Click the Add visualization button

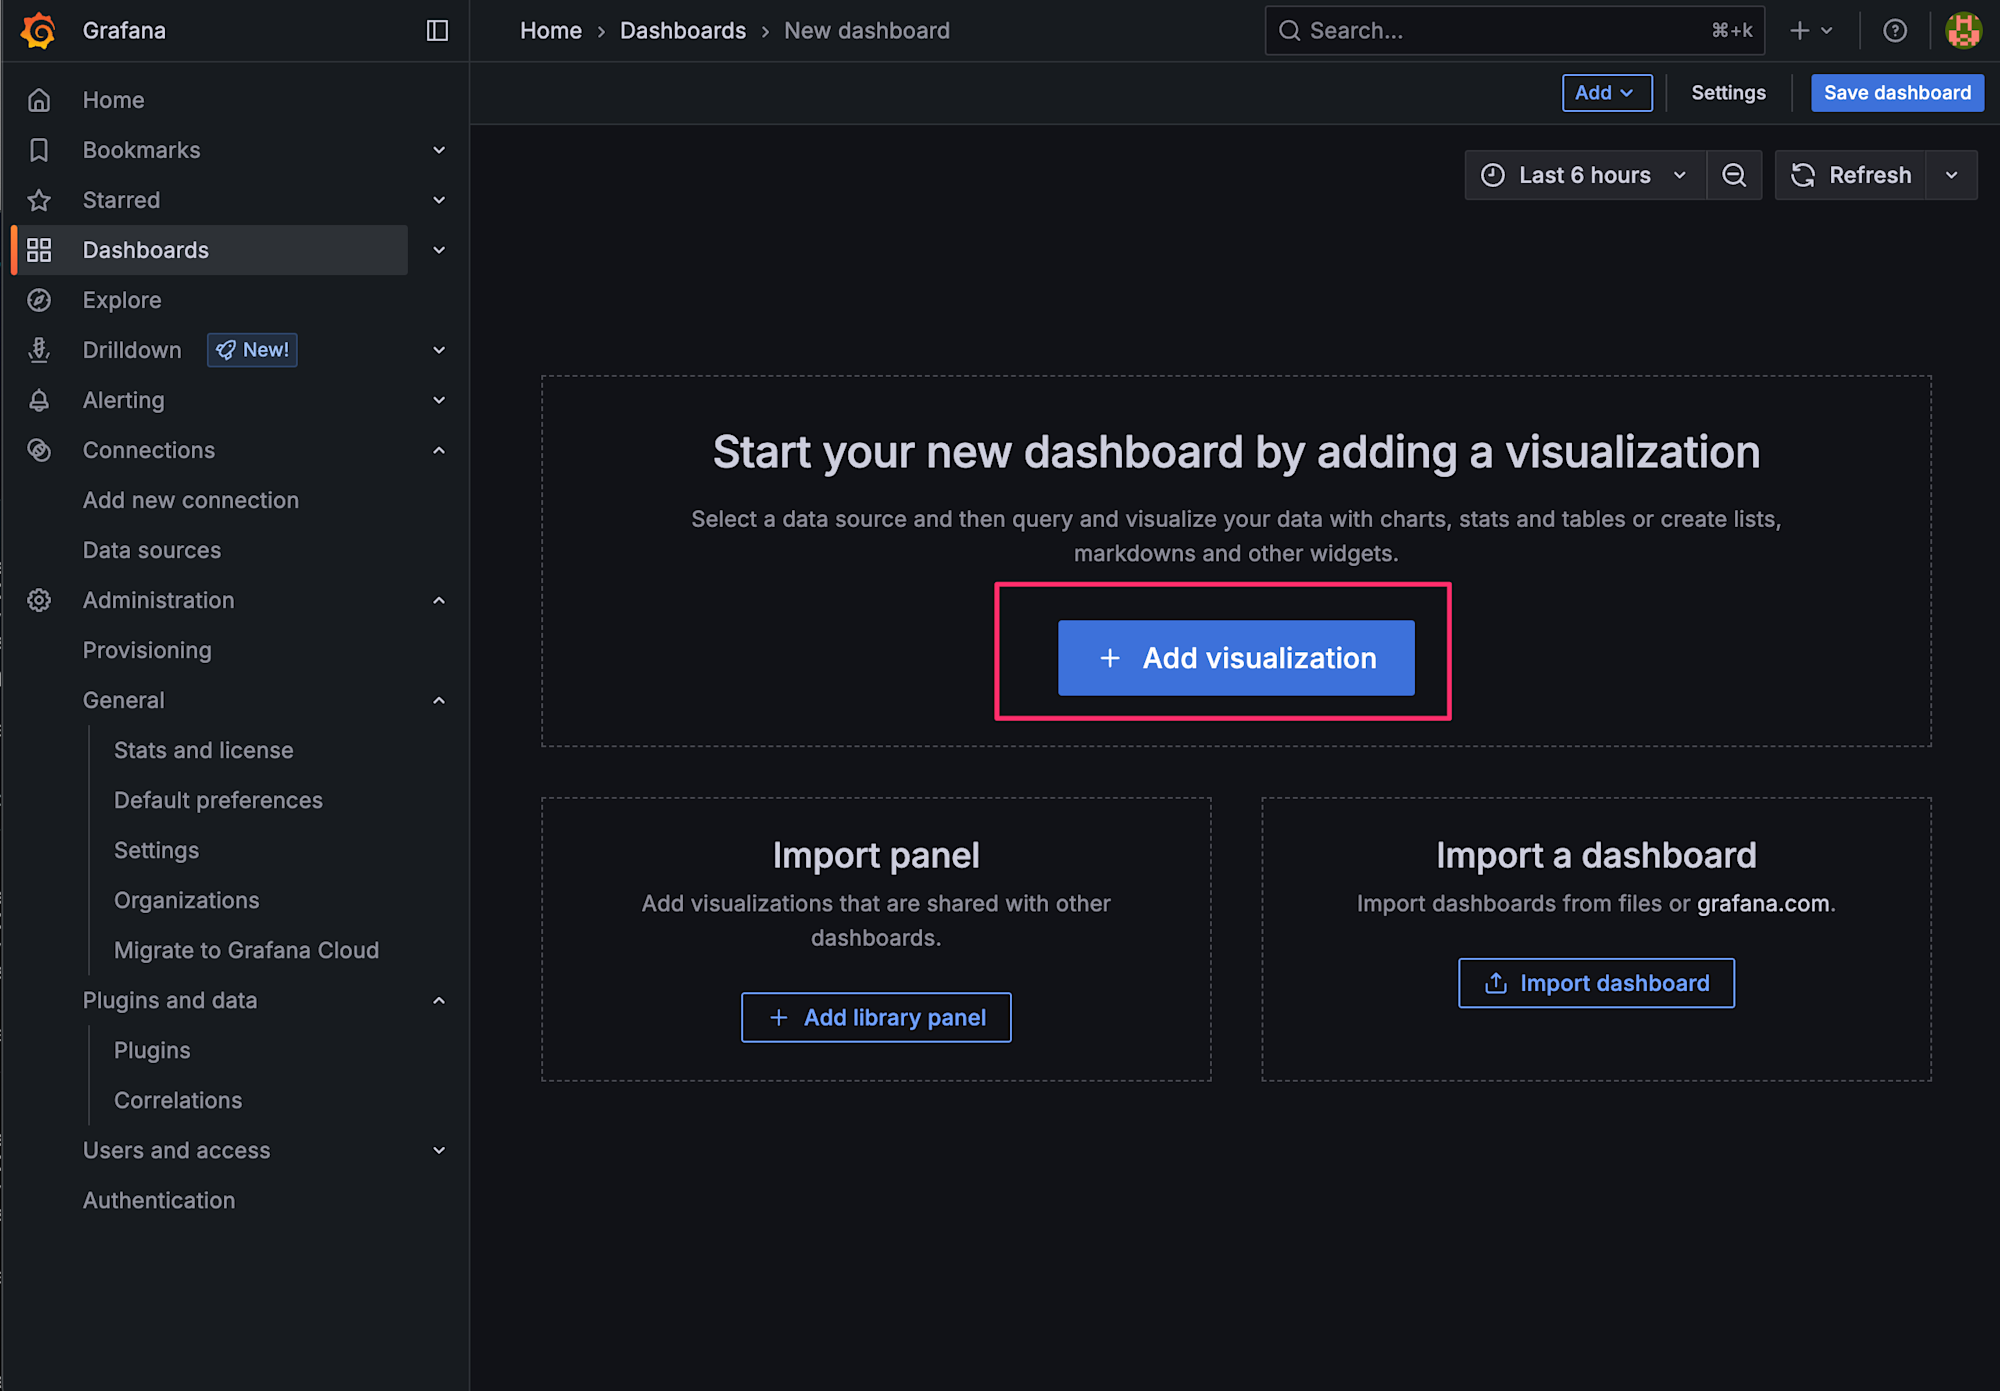pos(1236,658)
